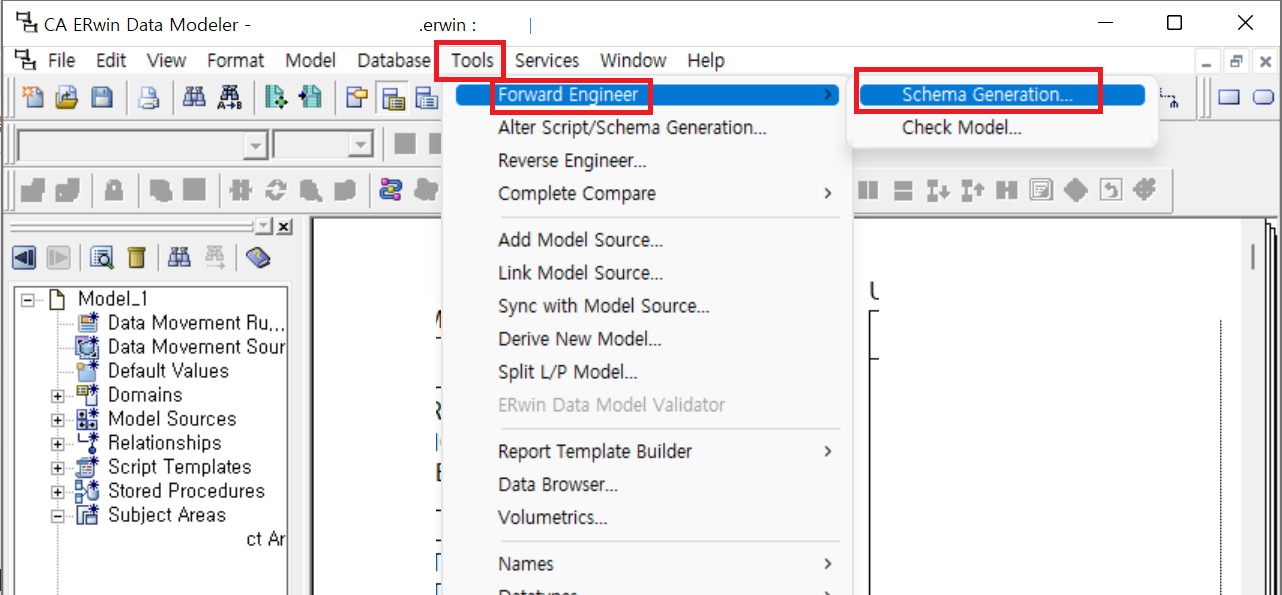Open the Edit menu
Screen dimensions: 1282x595
(111, 61)
